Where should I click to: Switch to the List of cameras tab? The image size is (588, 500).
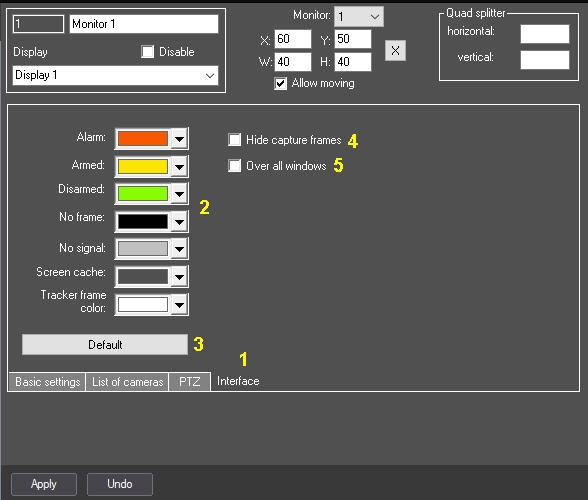point(127,382)
